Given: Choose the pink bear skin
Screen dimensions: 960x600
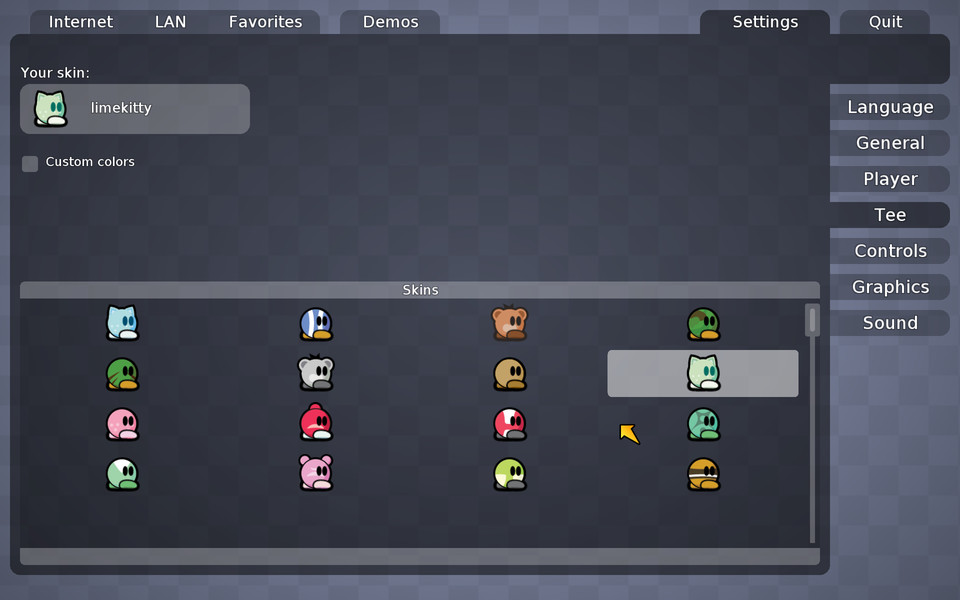Looking at the screenshot, I should (x=316, y=473).
